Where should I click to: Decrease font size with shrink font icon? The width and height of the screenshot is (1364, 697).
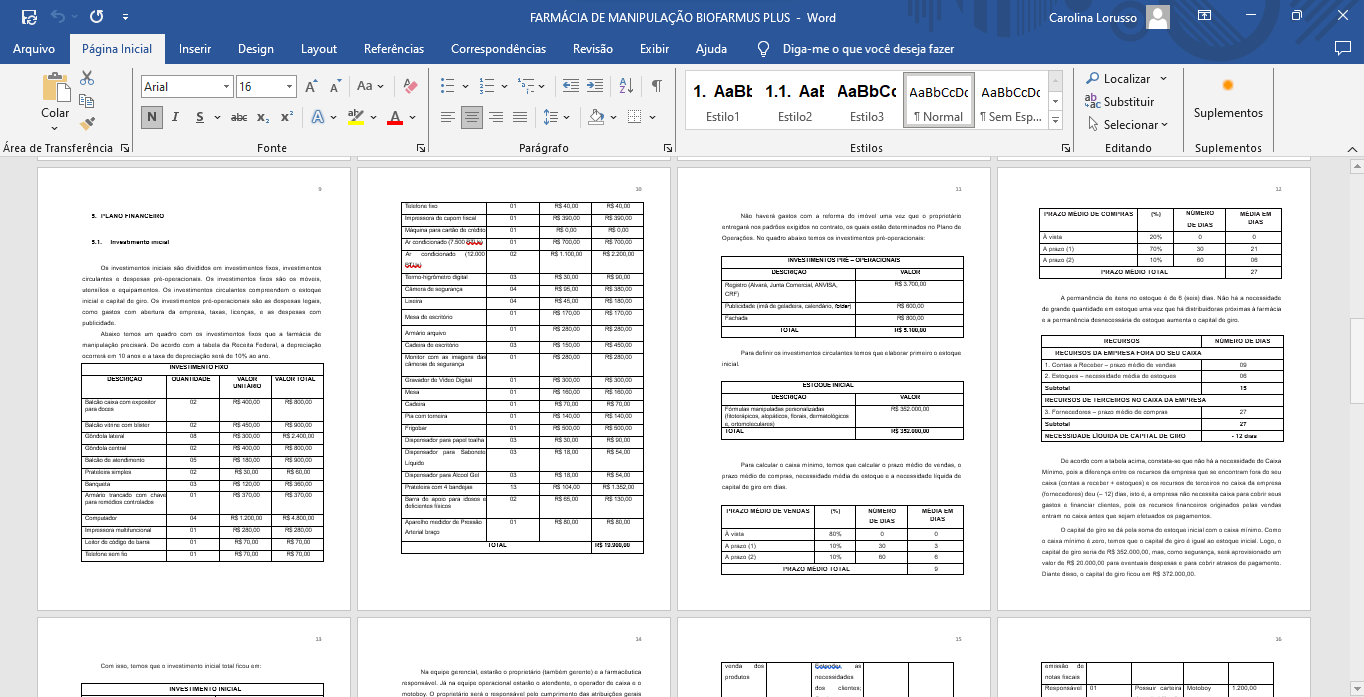pos(335,87)
